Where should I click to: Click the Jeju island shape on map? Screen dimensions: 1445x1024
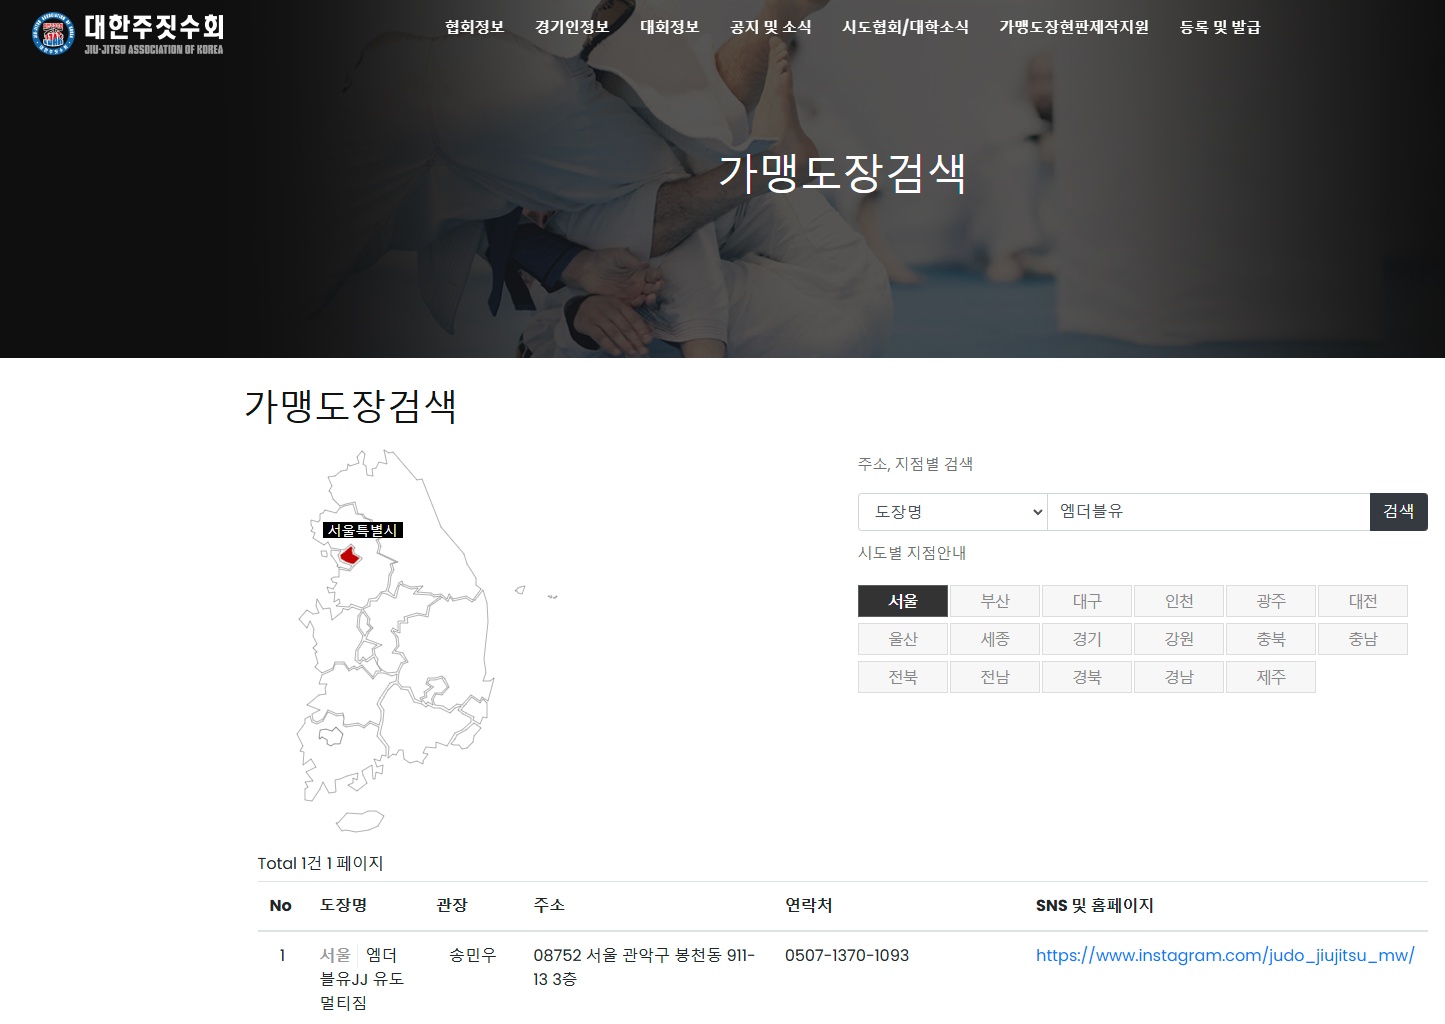point(360,821)
